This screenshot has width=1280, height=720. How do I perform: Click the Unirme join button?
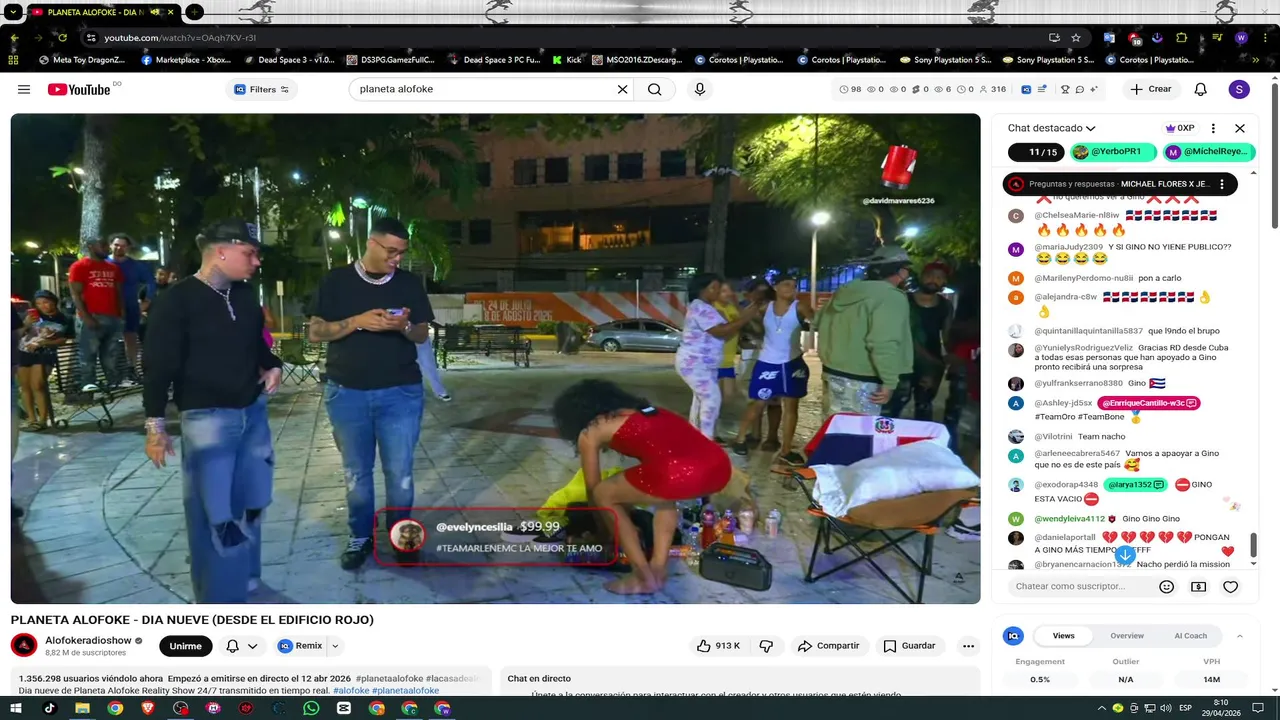coord(185,646)
